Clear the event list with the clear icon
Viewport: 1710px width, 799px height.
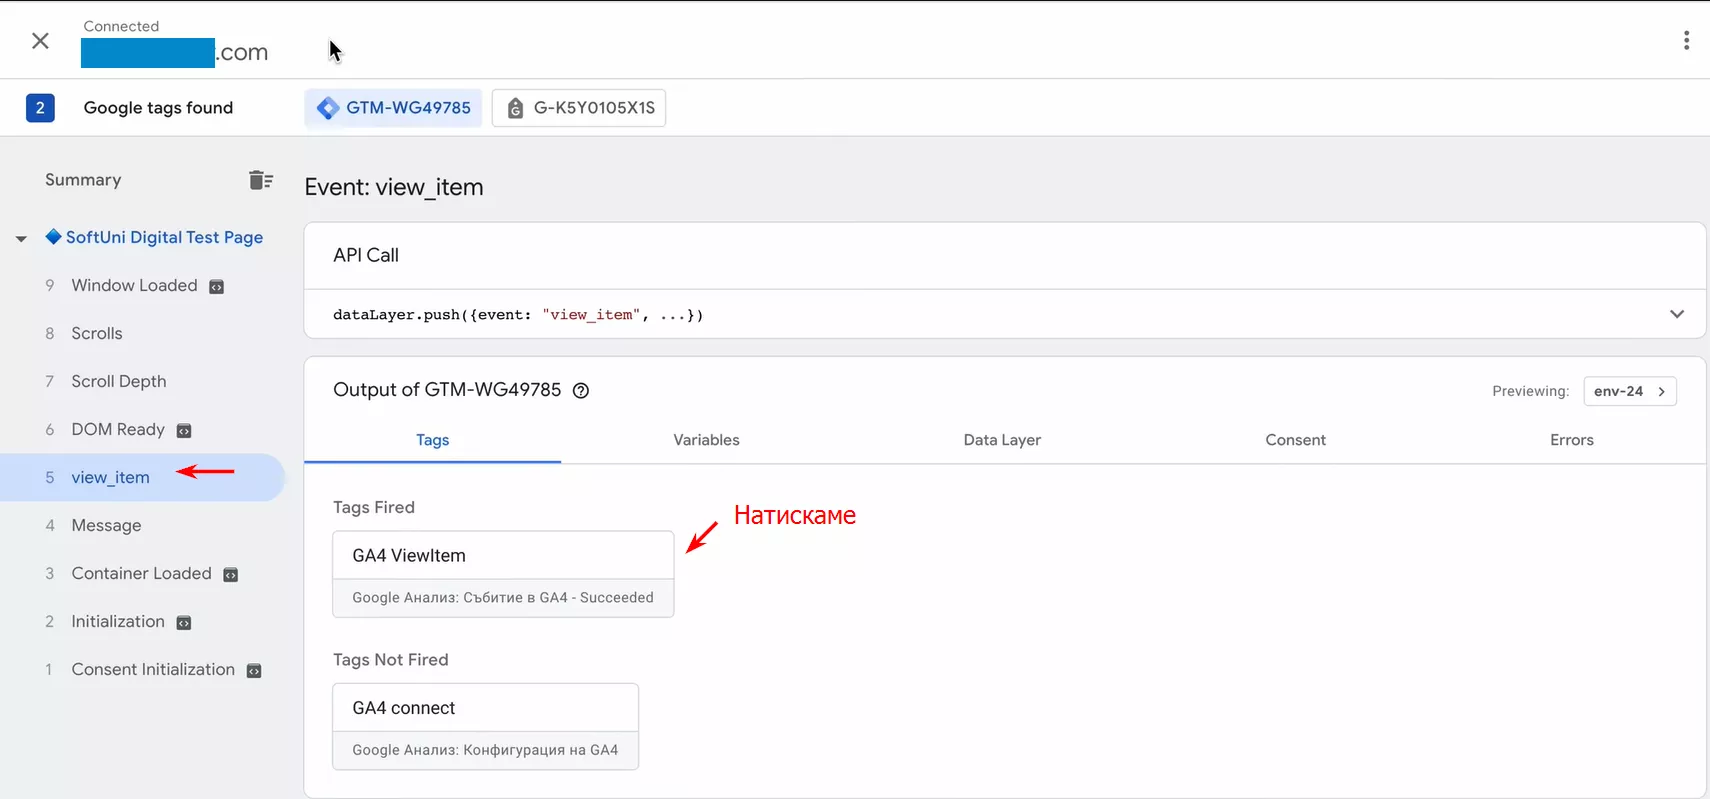click(261, 180)
